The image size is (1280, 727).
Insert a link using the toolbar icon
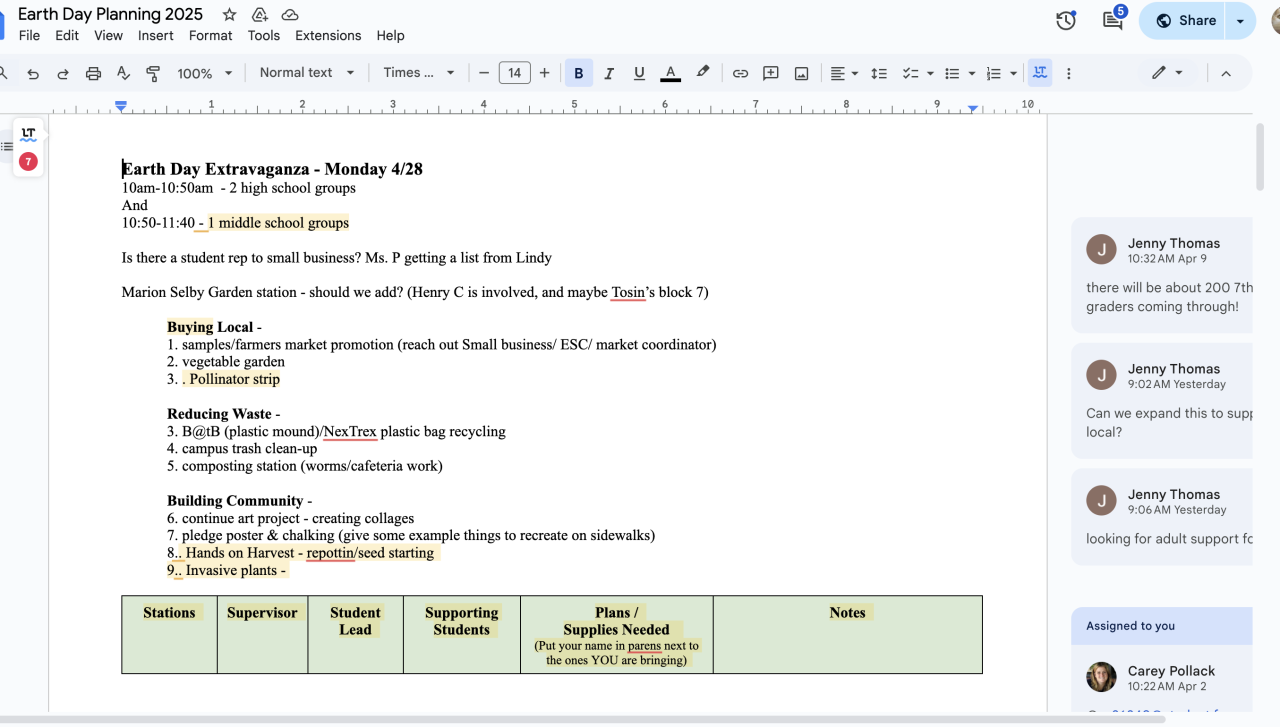click(740, 73)
